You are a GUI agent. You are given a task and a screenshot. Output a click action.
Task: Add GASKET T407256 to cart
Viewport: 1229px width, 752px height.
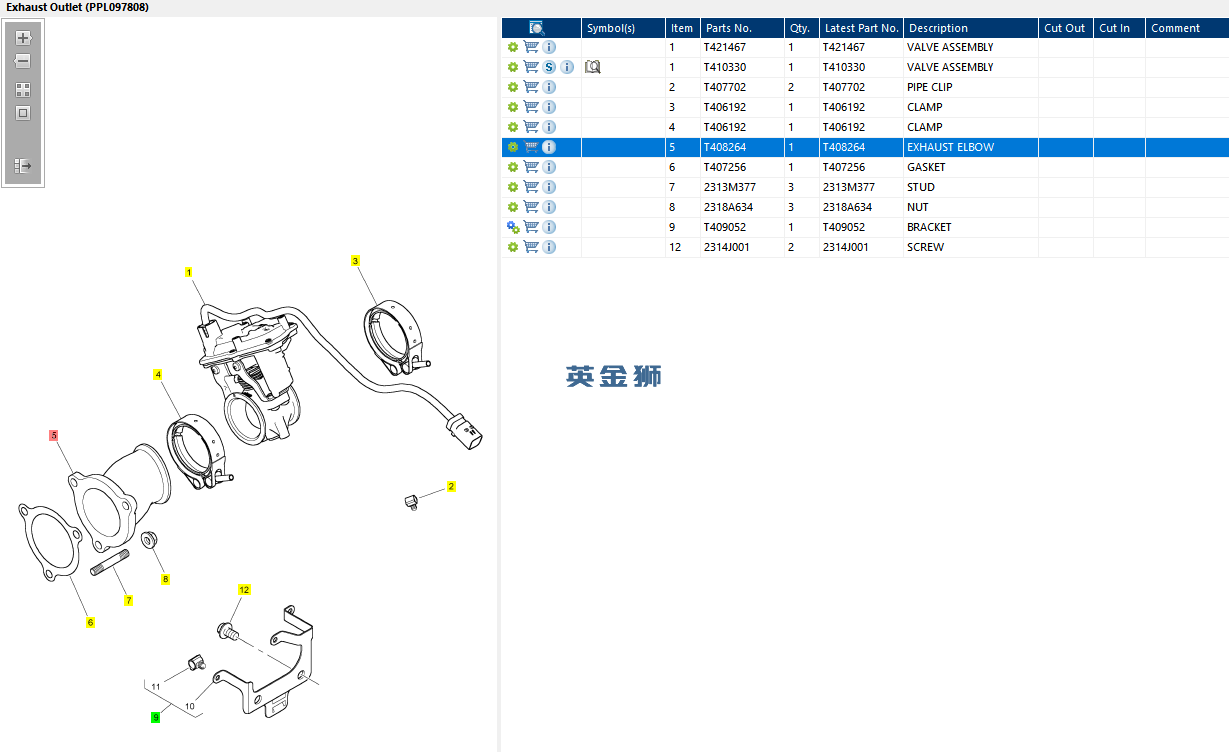click(x=531, y=167)
